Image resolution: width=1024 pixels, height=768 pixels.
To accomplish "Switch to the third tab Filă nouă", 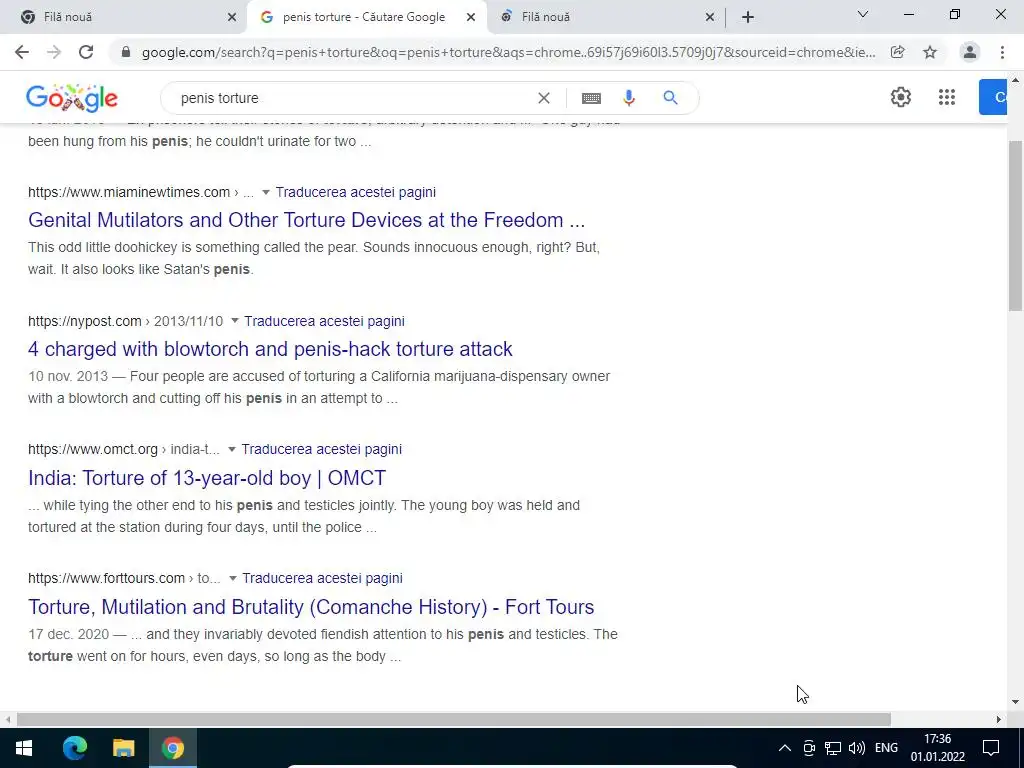I will [x=606, y=17].
